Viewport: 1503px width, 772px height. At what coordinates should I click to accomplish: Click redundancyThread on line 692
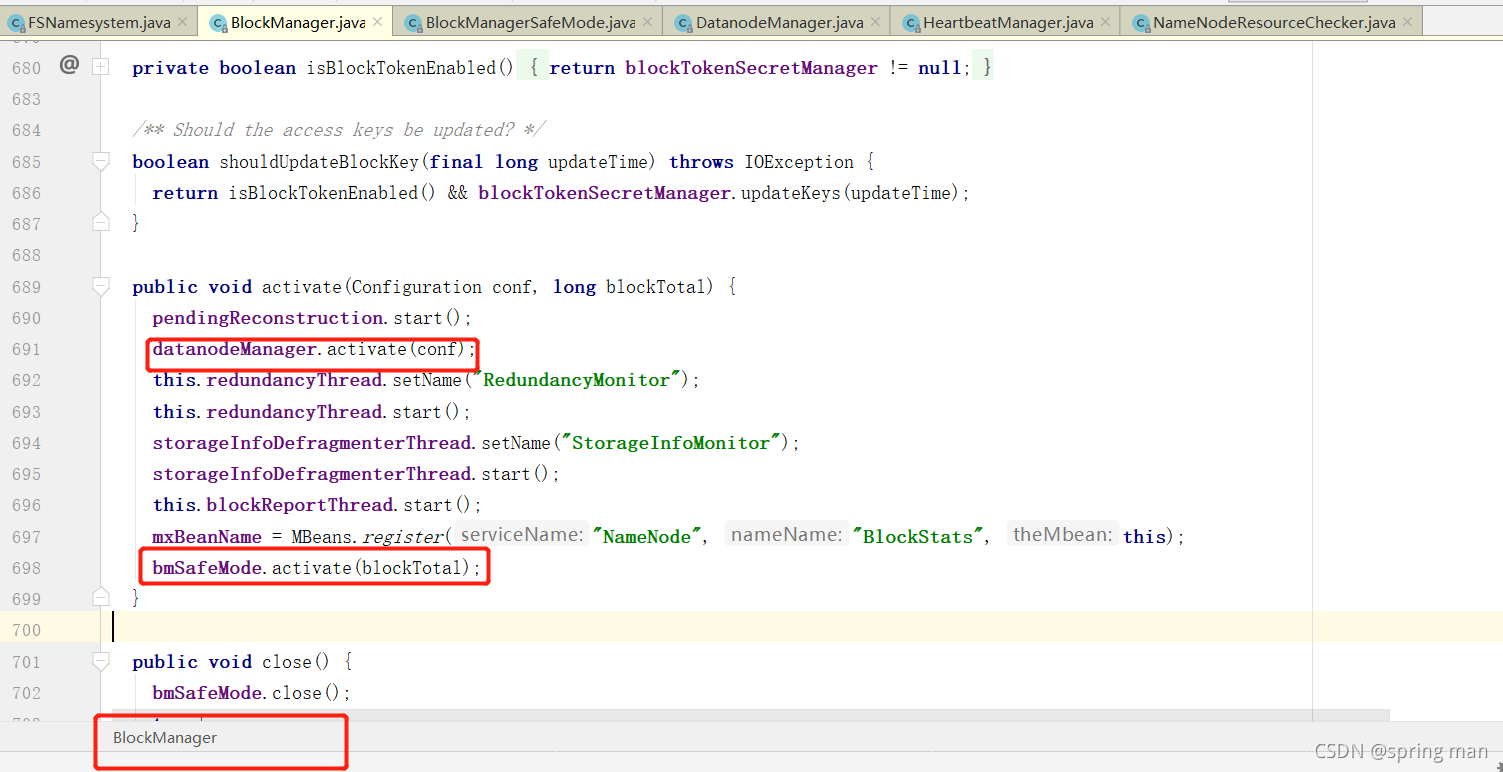pos(295,380)
